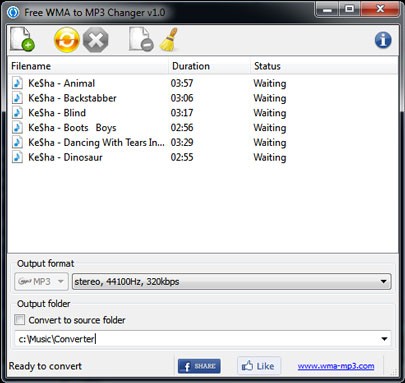Viewport: 405px width, 383px height.
Task: Start conversion with the orange convert icon
Action: (67, 40)
